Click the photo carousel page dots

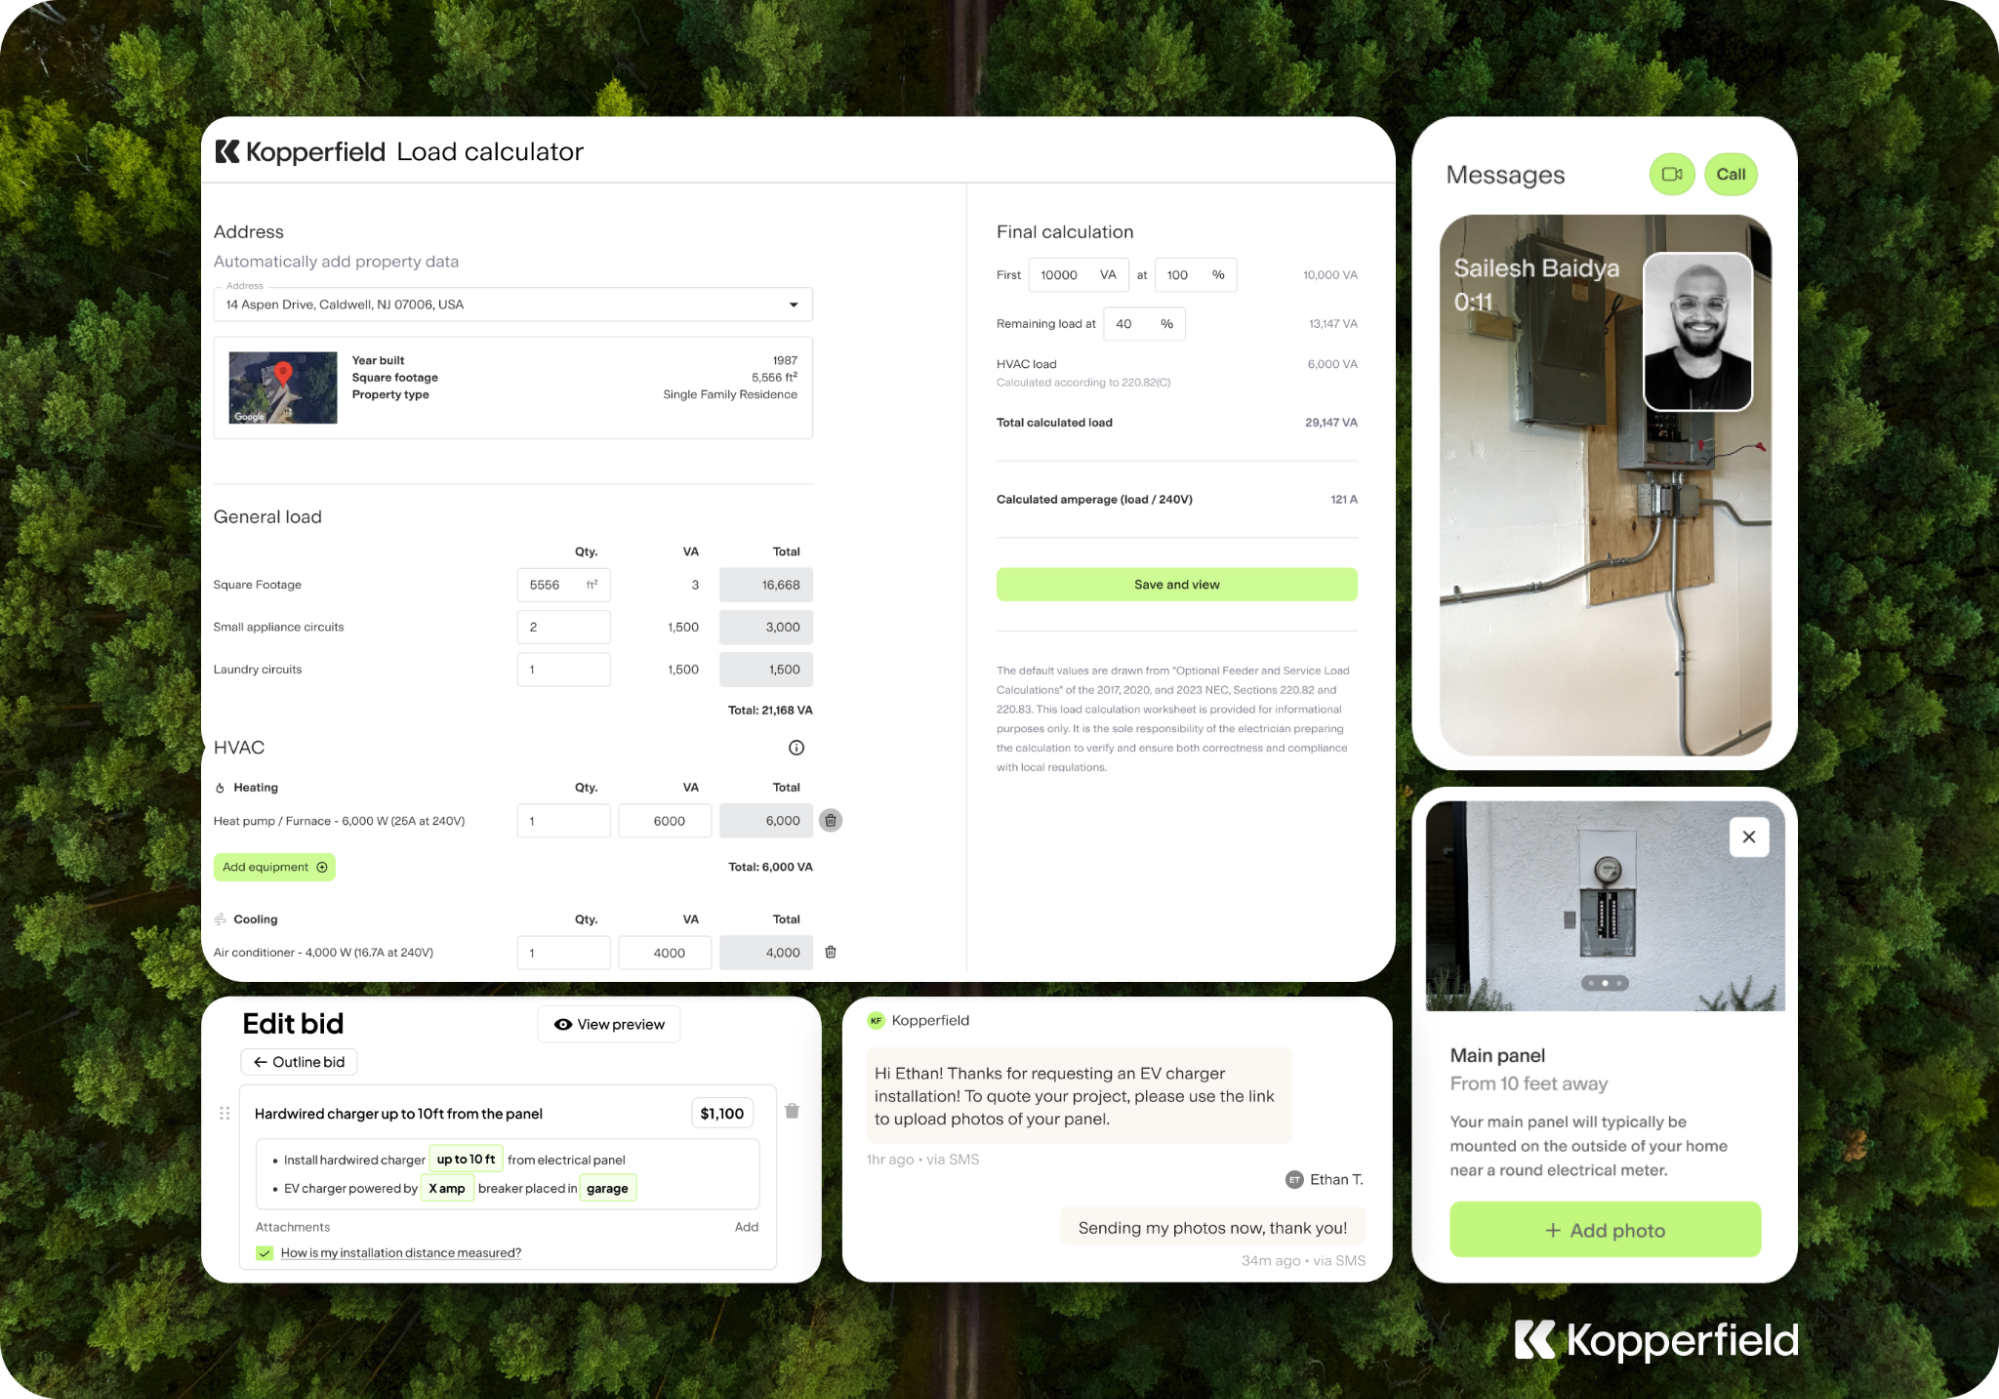click(x=1604, y=983)
